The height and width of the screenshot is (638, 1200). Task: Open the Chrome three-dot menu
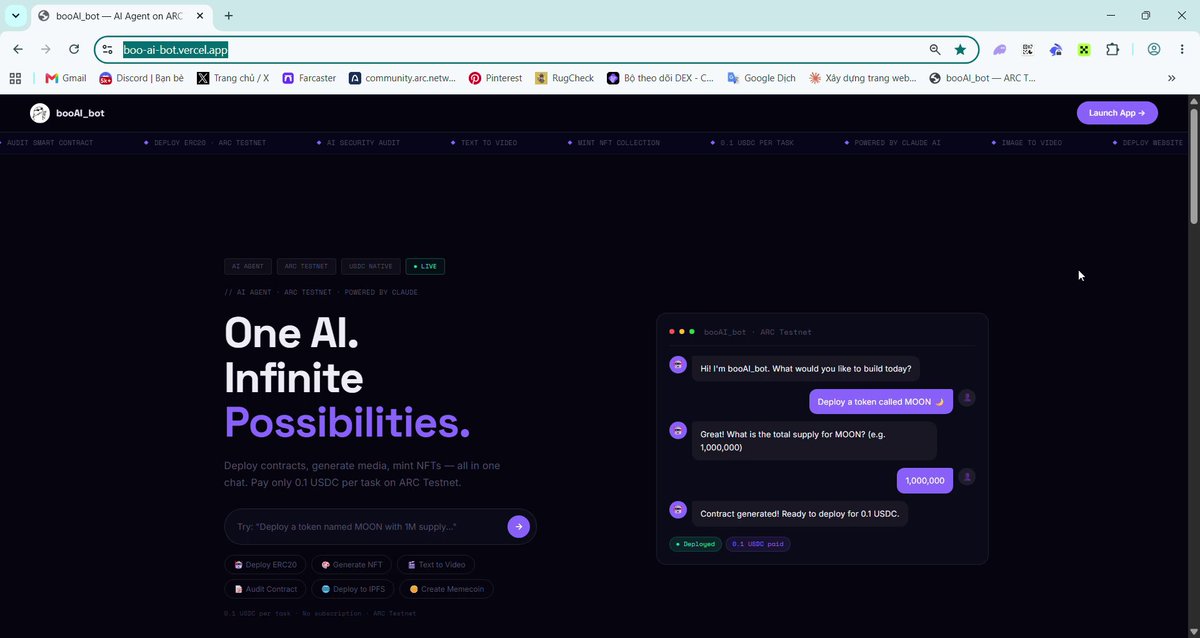1182,49
